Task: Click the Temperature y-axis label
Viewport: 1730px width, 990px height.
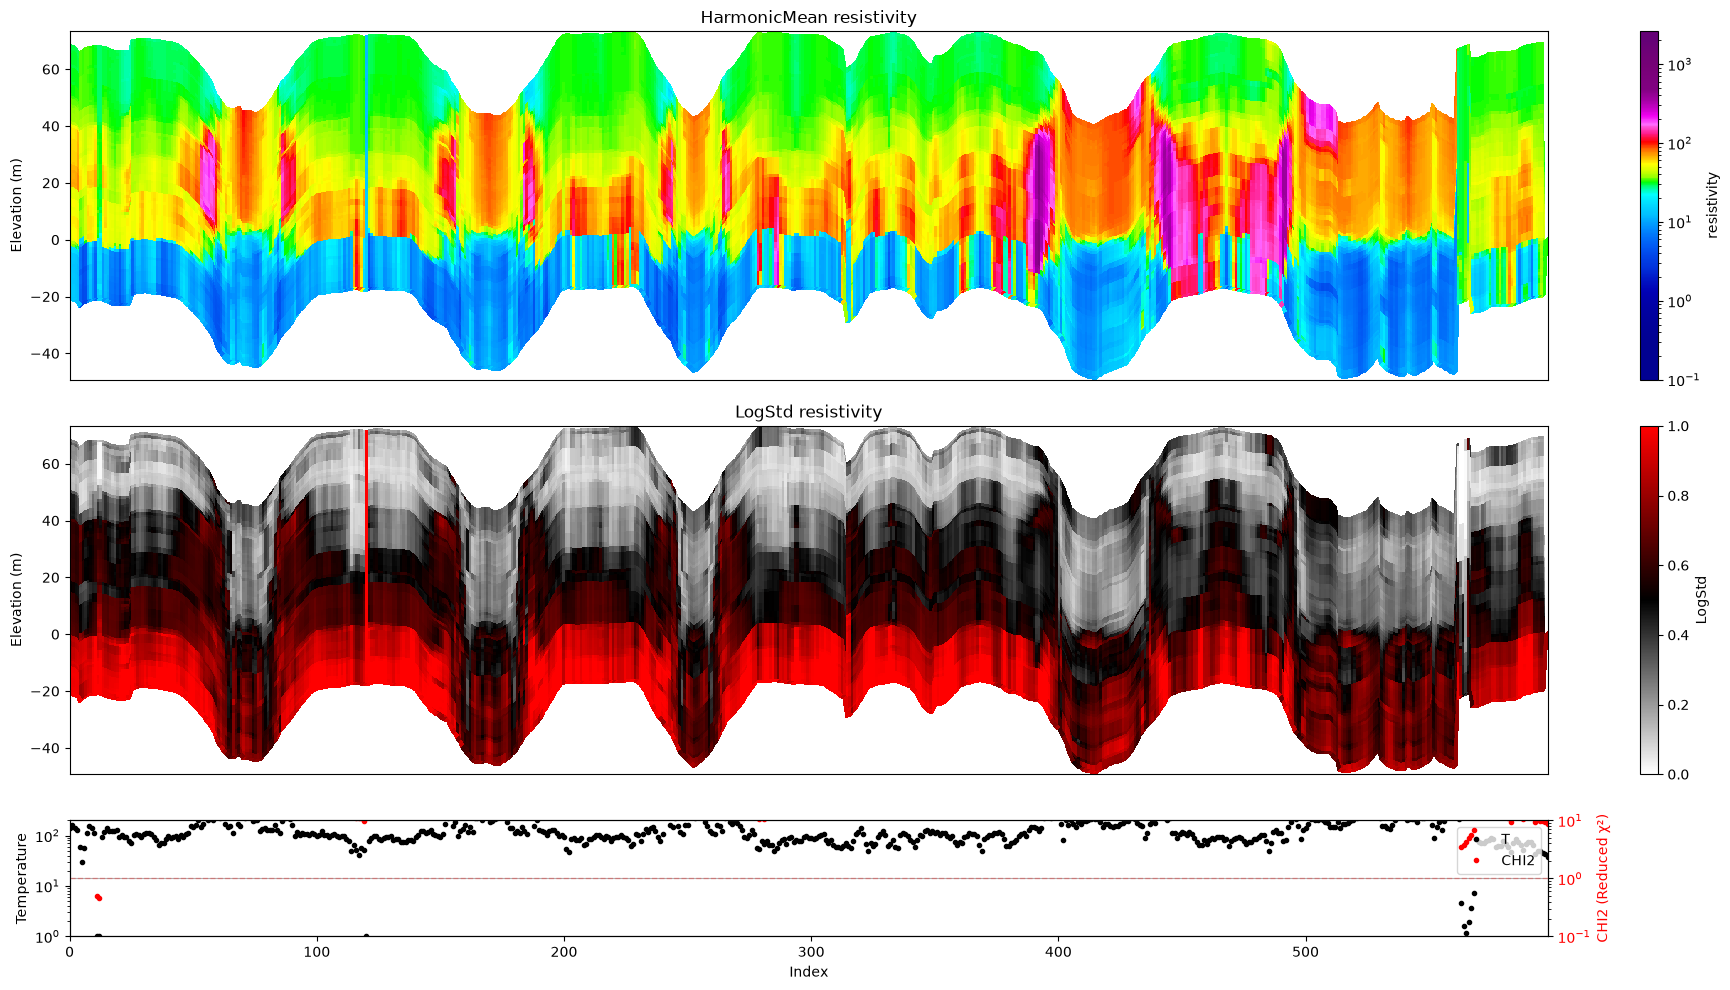Action: point(22,878)
